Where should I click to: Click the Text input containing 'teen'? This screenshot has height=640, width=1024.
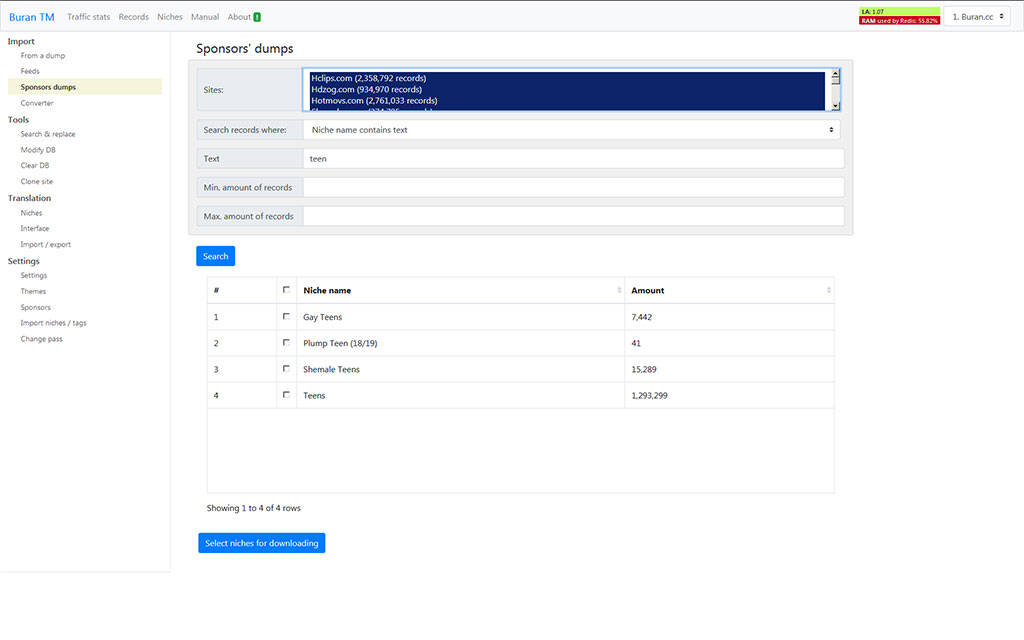point(573,159)
